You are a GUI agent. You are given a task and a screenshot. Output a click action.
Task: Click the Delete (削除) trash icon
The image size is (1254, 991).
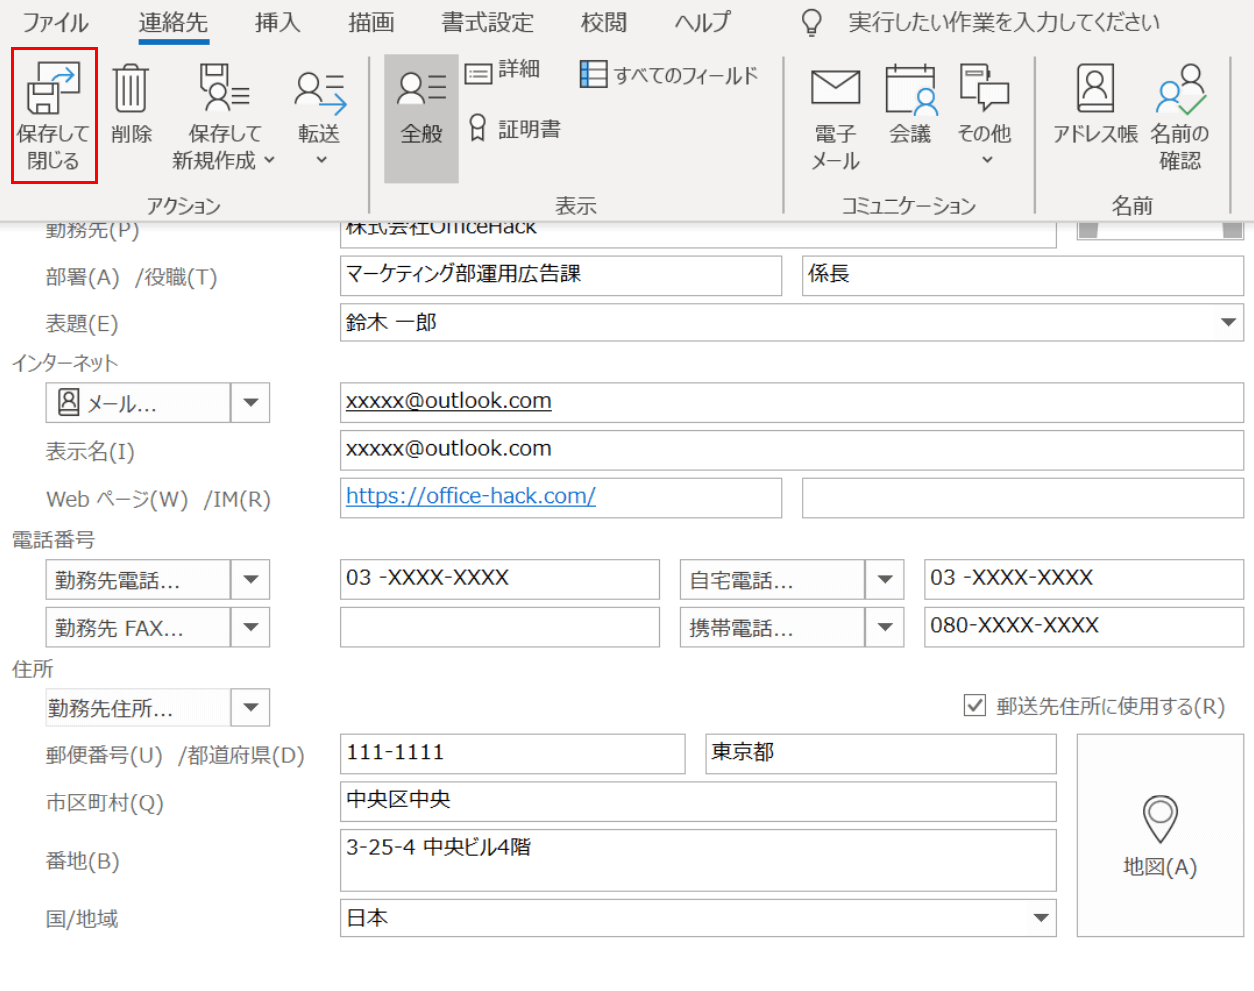131,90
